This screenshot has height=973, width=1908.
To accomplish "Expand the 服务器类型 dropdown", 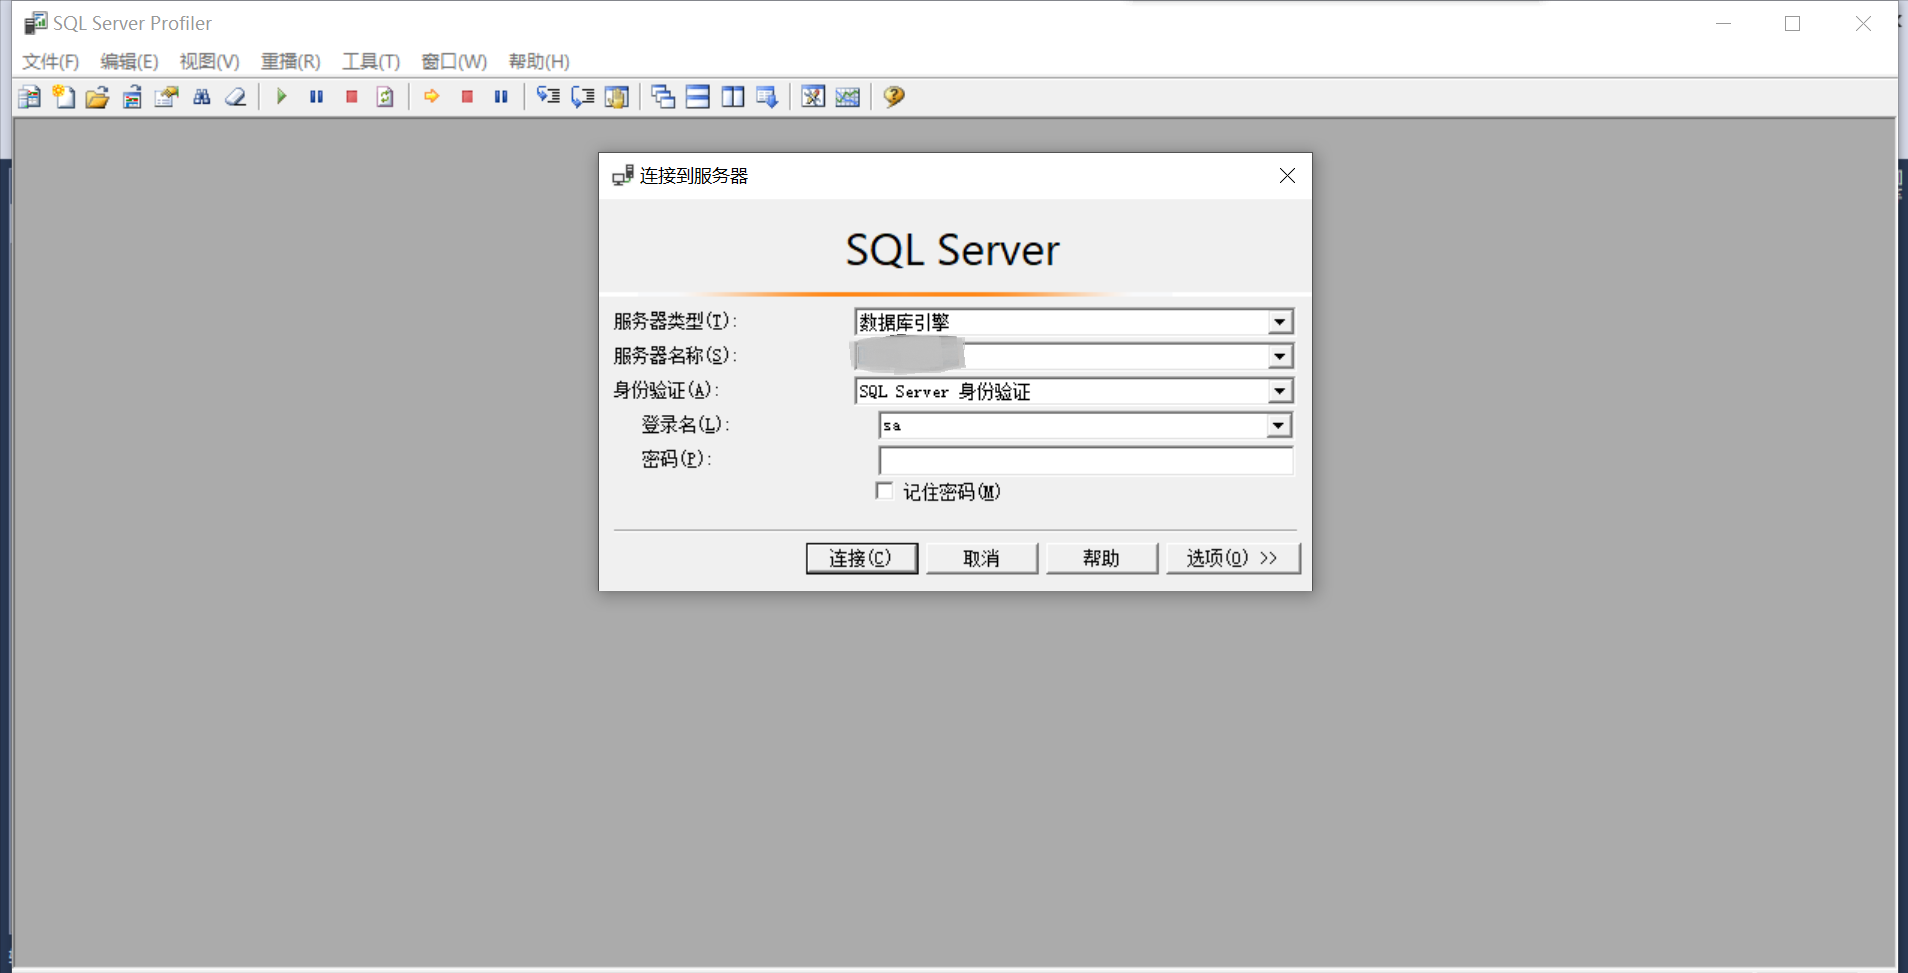I will point(1279,322).
